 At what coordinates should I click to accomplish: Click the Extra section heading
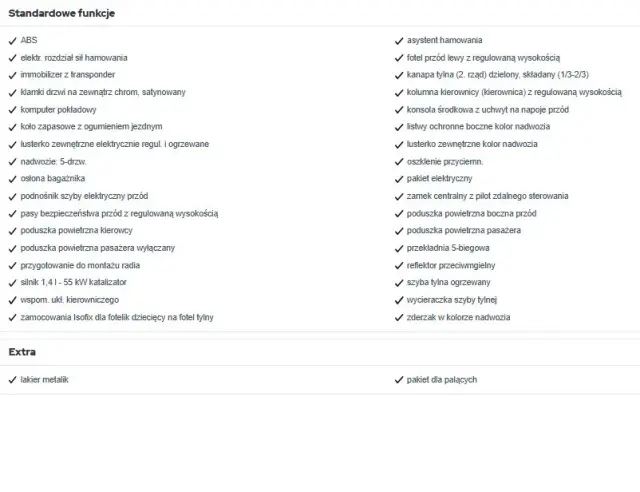tap(23, 352)
